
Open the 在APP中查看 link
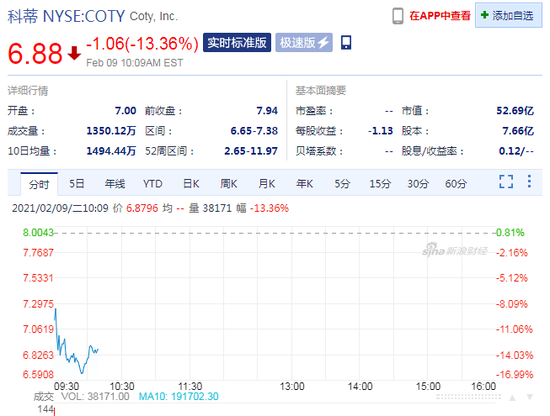pos(440,16)
